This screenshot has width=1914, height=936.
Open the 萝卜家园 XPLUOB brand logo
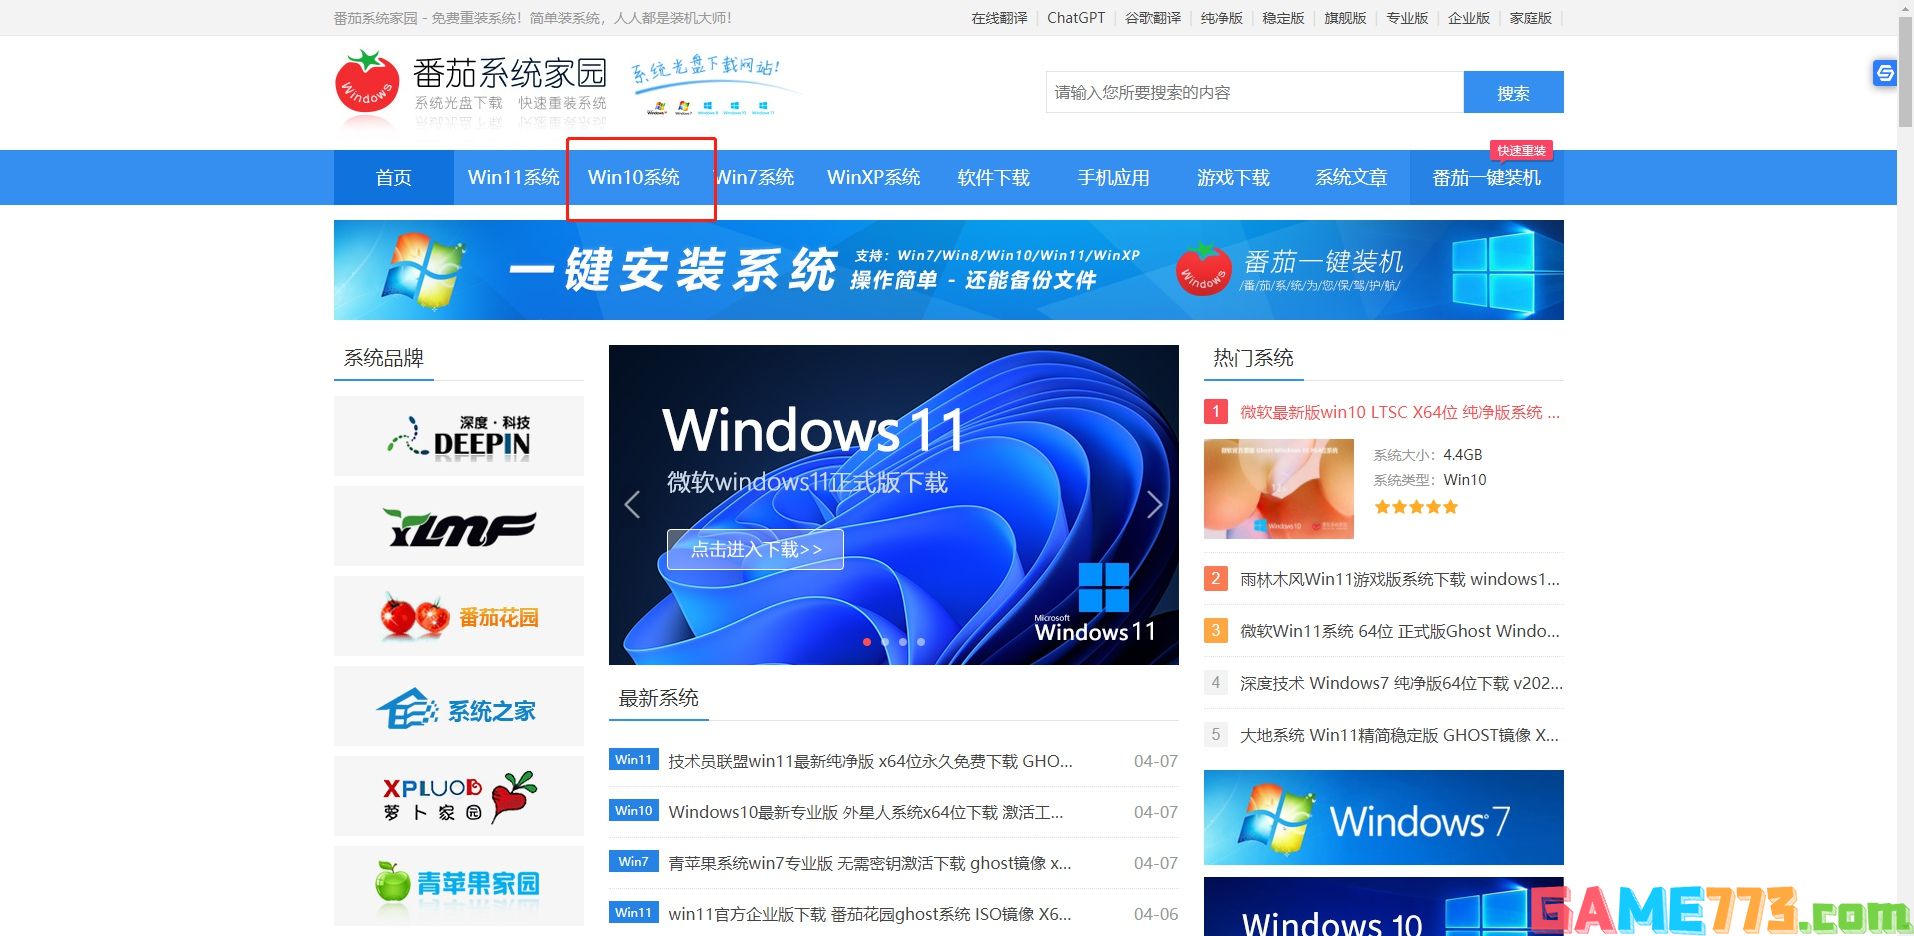click(x=459, y=796)
